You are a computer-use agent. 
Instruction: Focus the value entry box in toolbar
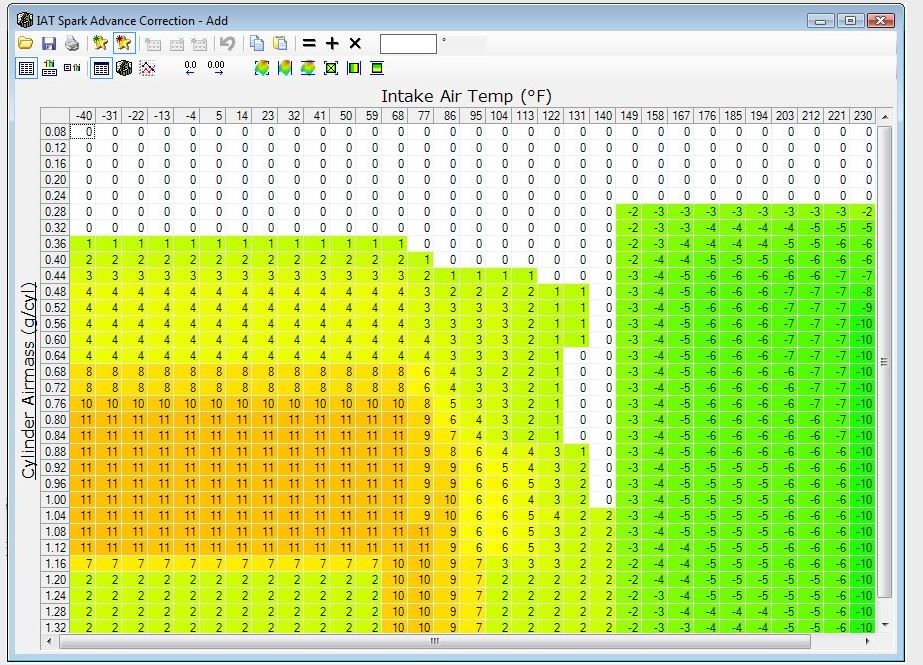click(x=409, y=44)
